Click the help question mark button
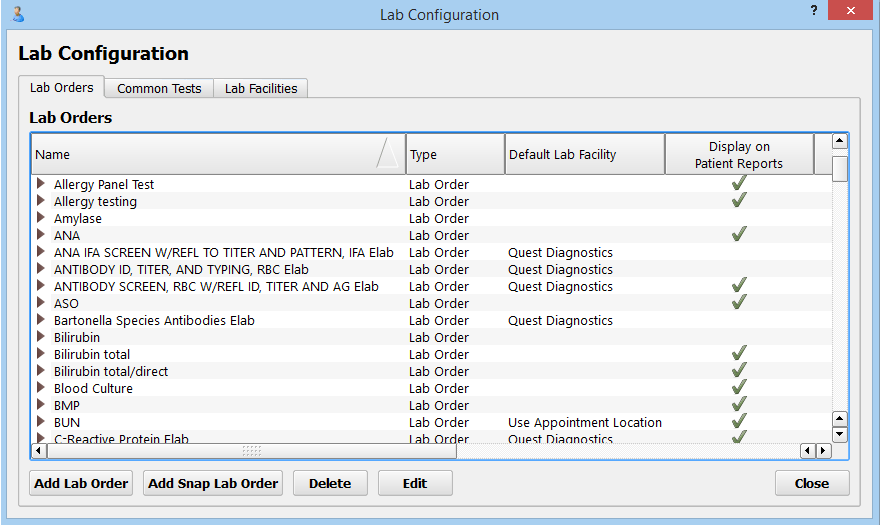Image resolution: width=880 pixels, height=525 pixels. pyautogui.click(x=814, y=10)
